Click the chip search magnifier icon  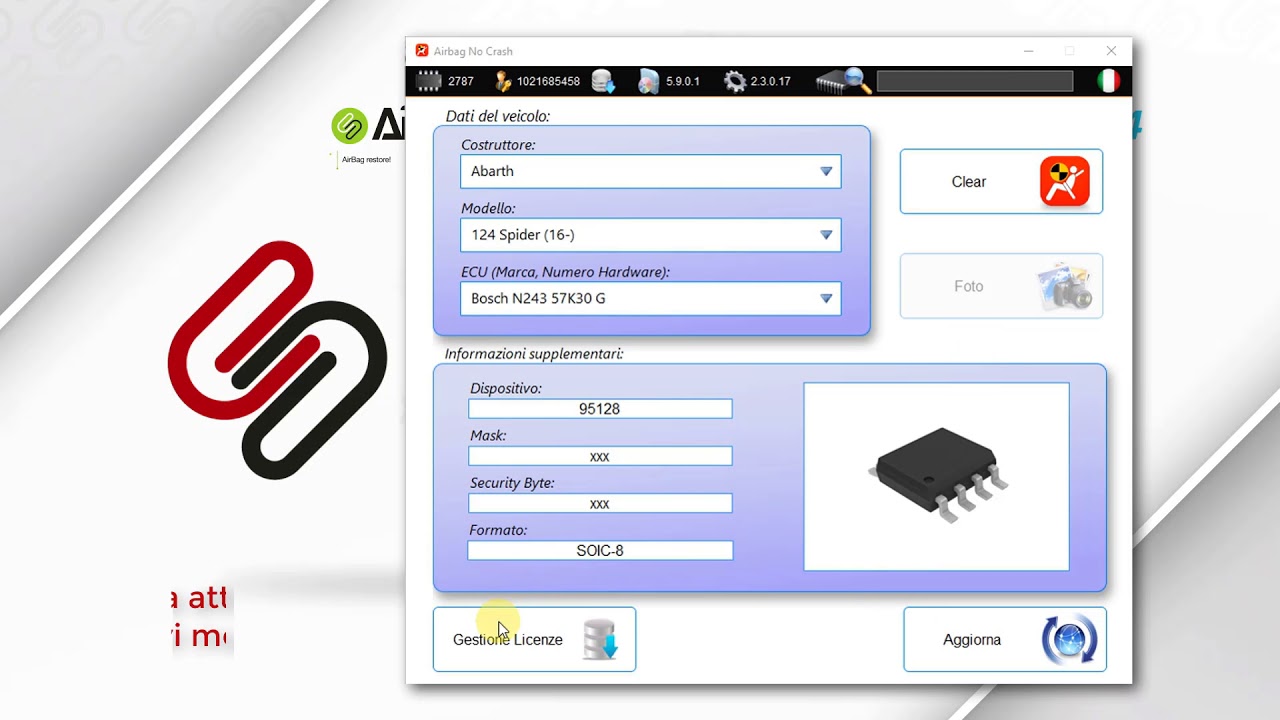click(845, 81)
